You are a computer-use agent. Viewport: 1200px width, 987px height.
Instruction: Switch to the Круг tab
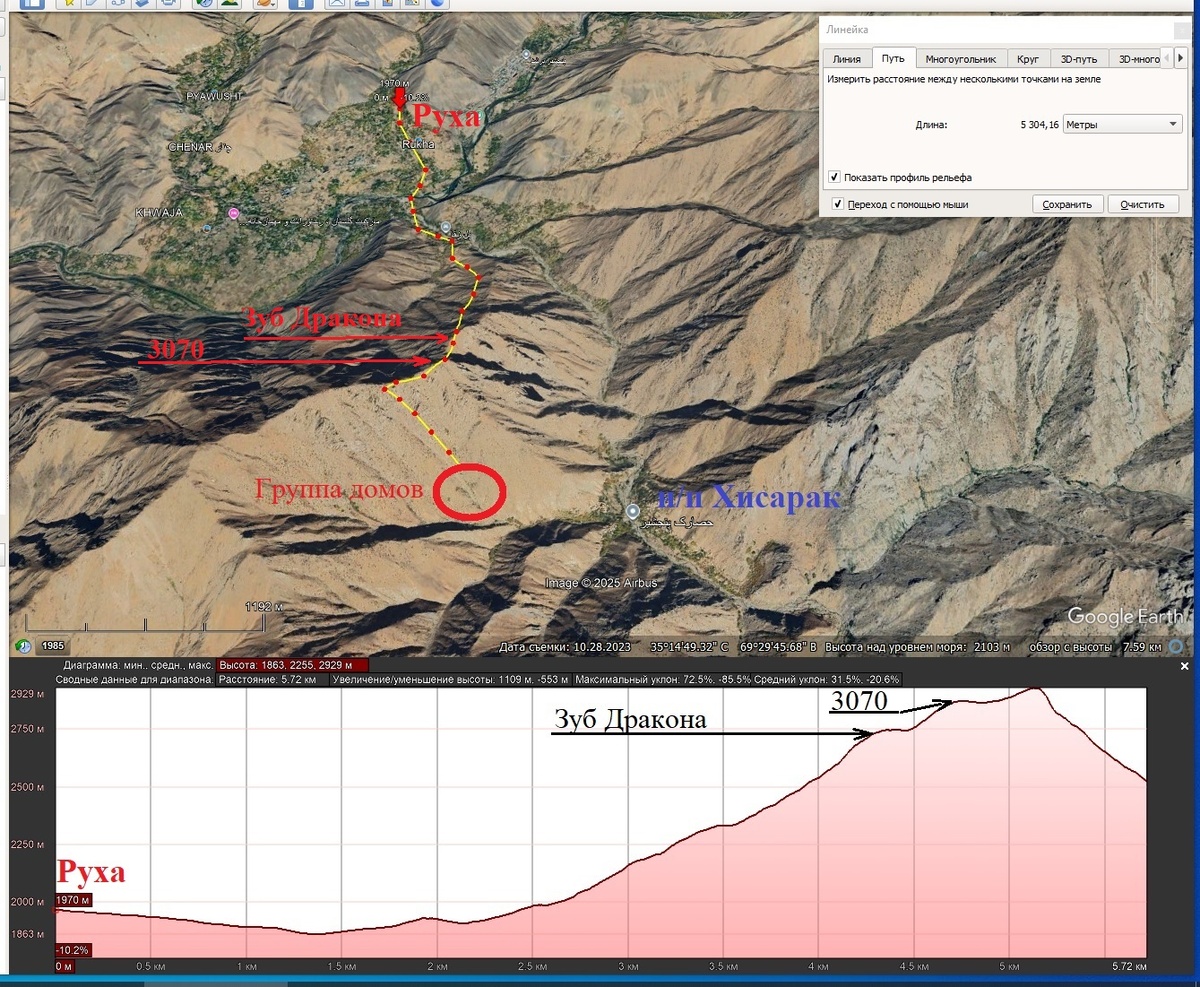1029,59
